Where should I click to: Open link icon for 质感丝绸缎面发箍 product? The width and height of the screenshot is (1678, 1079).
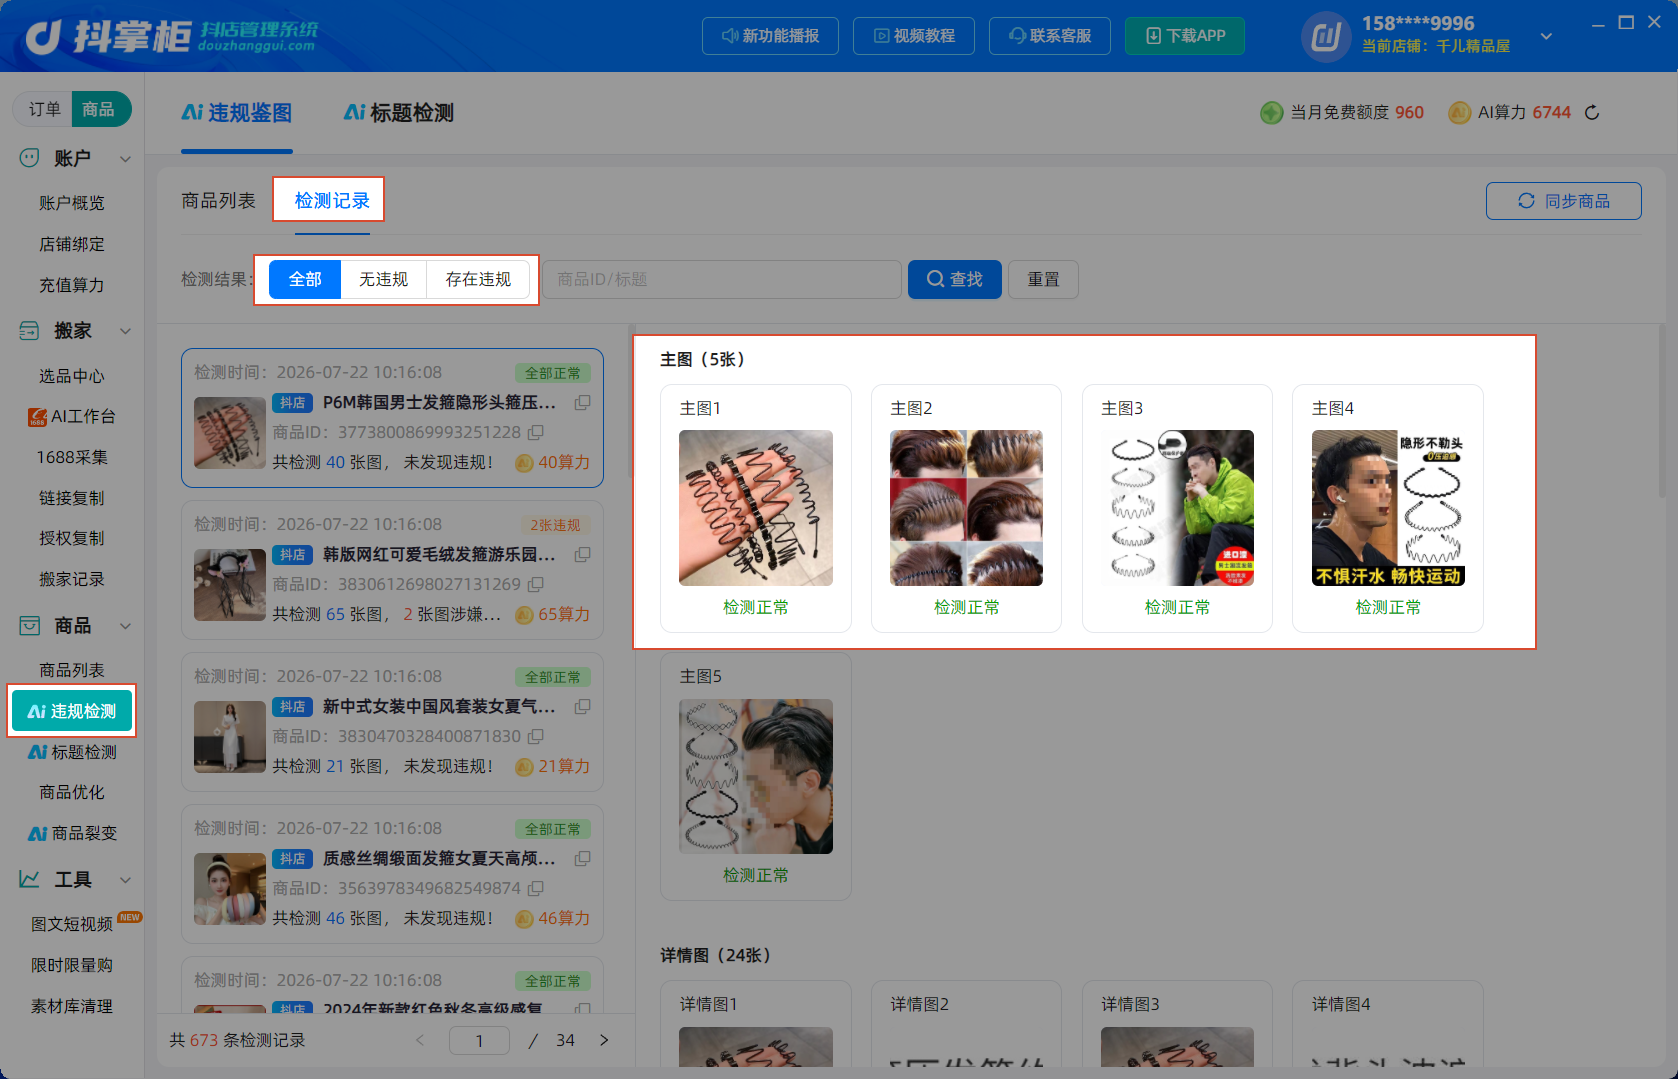pyautogui.click(x=582, y=858)
